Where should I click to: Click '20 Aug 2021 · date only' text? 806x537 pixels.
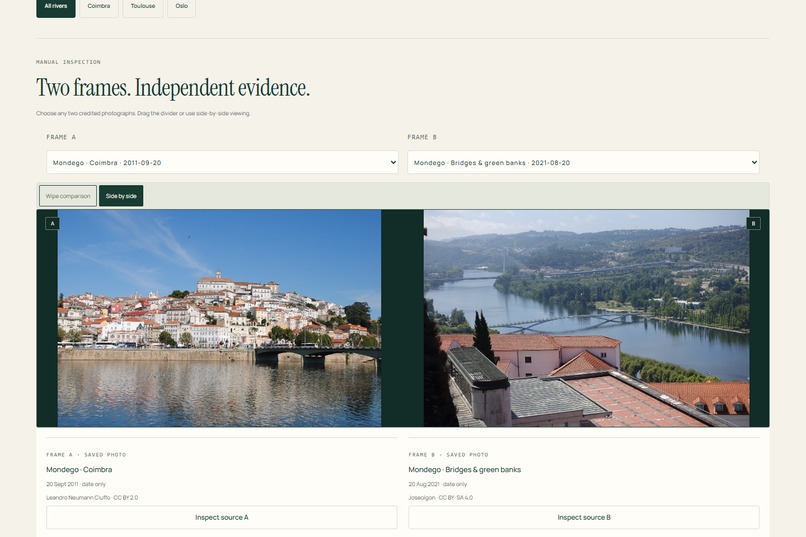pyautogui.click(x=438, y=484)
